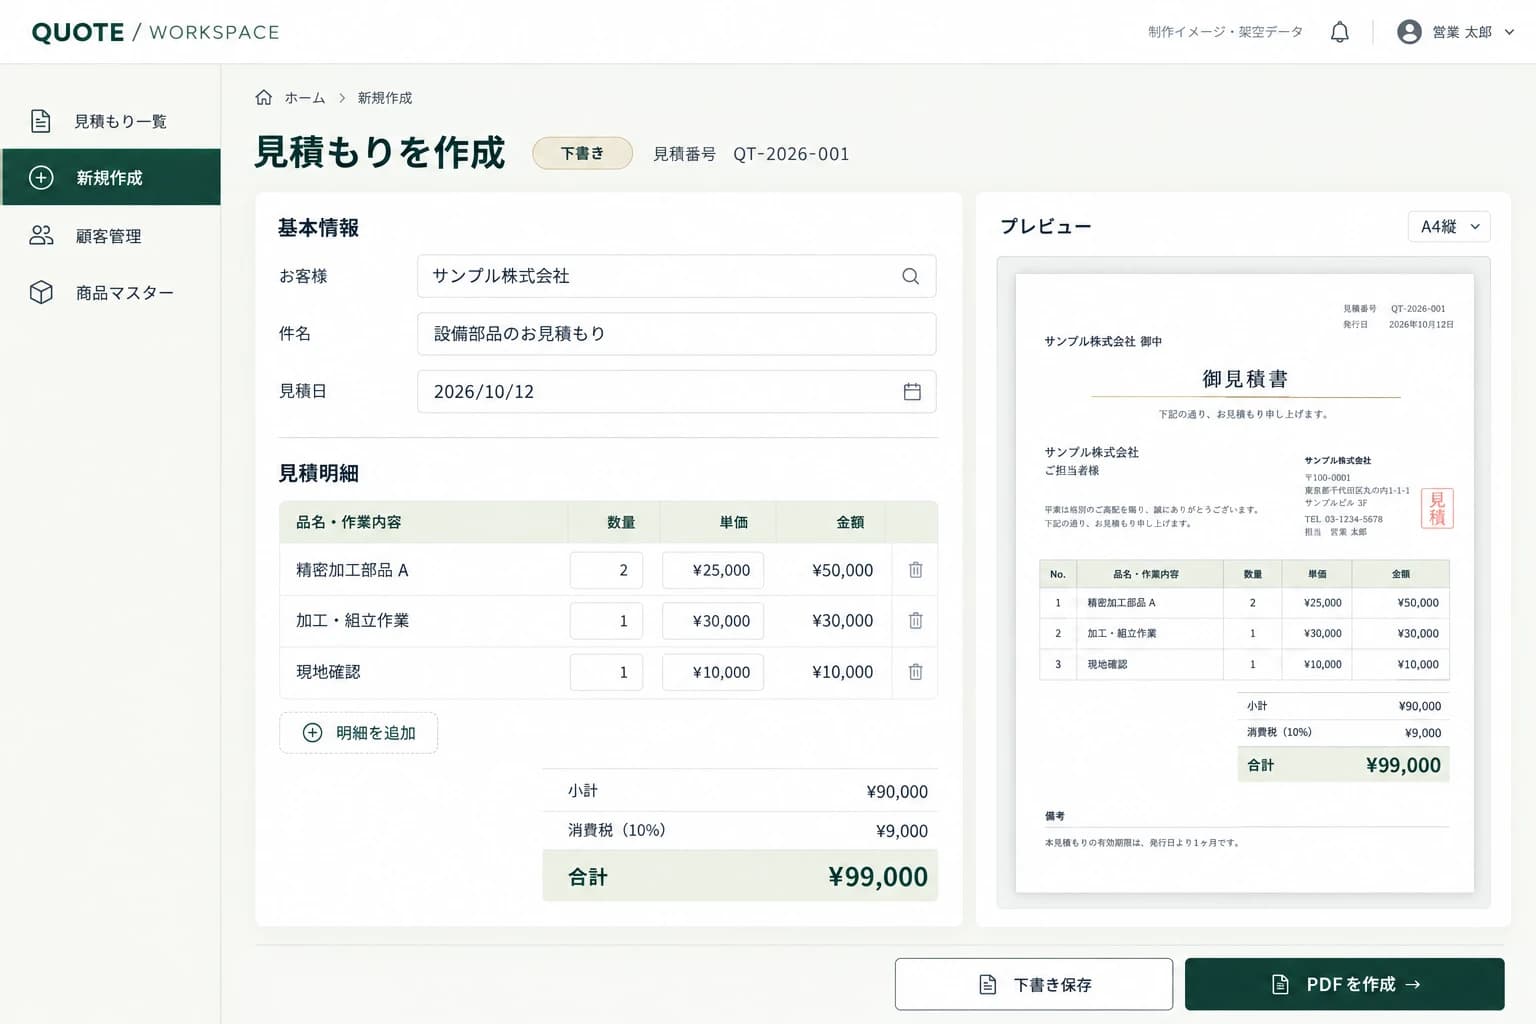Open 商品マスター in the sidebar
The width and height of the screenshot is (1536, 1024).
110,292
